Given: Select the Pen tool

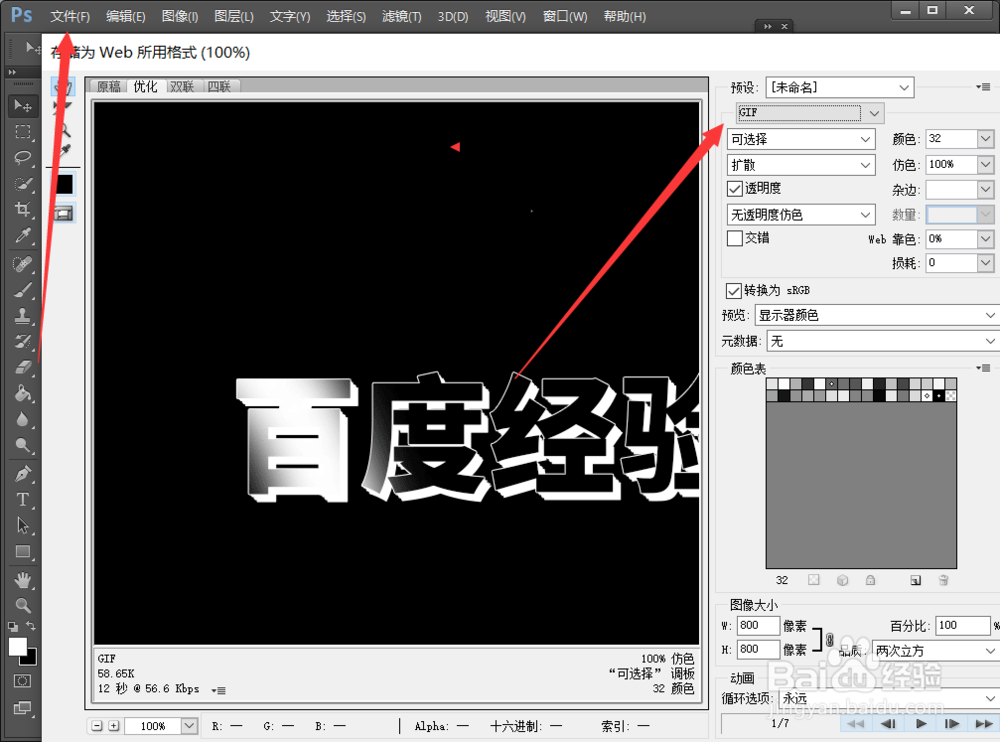Looking at the screenshot, I should pyautogui.click(x=23, y=473).
